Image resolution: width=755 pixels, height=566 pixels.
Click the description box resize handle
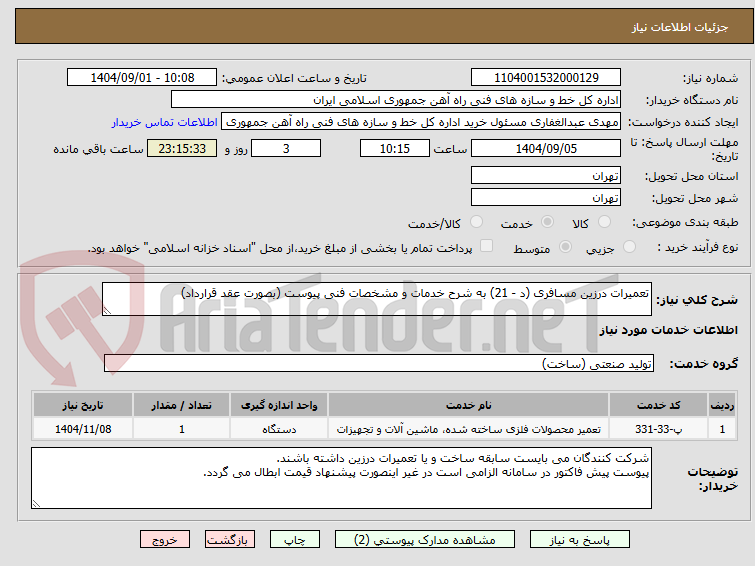pyautogui.click(x=107, y=311)
